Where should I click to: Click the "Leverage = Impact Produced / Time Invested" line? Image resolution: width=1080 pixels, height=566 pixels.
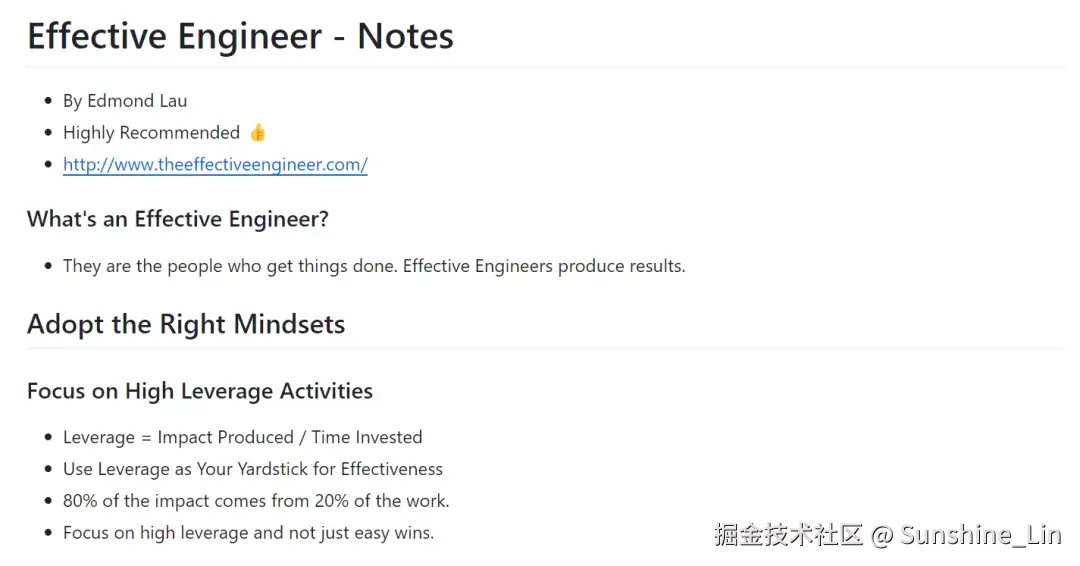[x=242, y=437]
